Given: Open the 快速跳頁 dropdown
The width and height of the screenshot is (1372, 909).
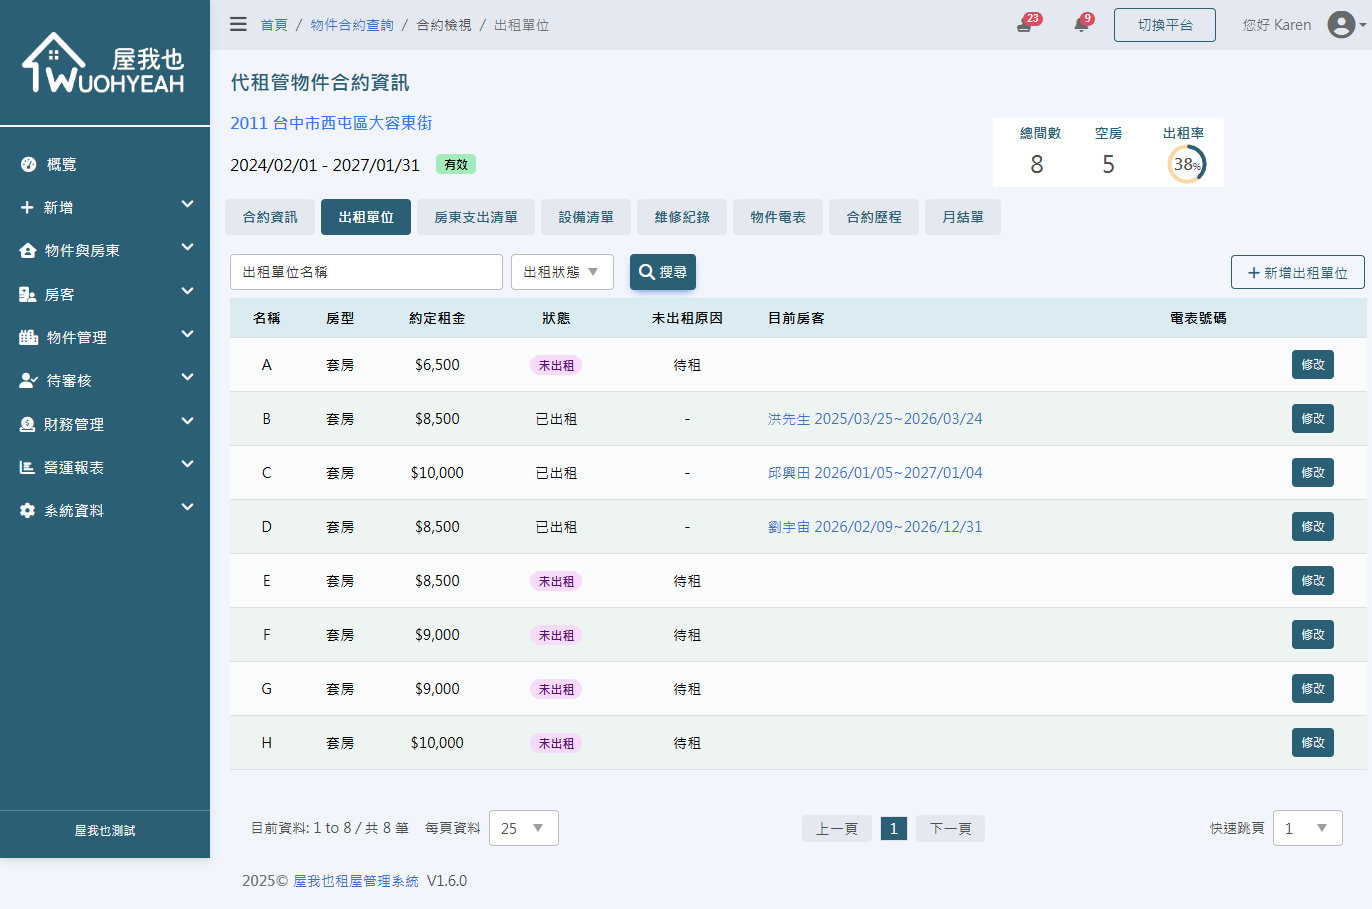Looking at the screenshot, I should (1307, 828).
